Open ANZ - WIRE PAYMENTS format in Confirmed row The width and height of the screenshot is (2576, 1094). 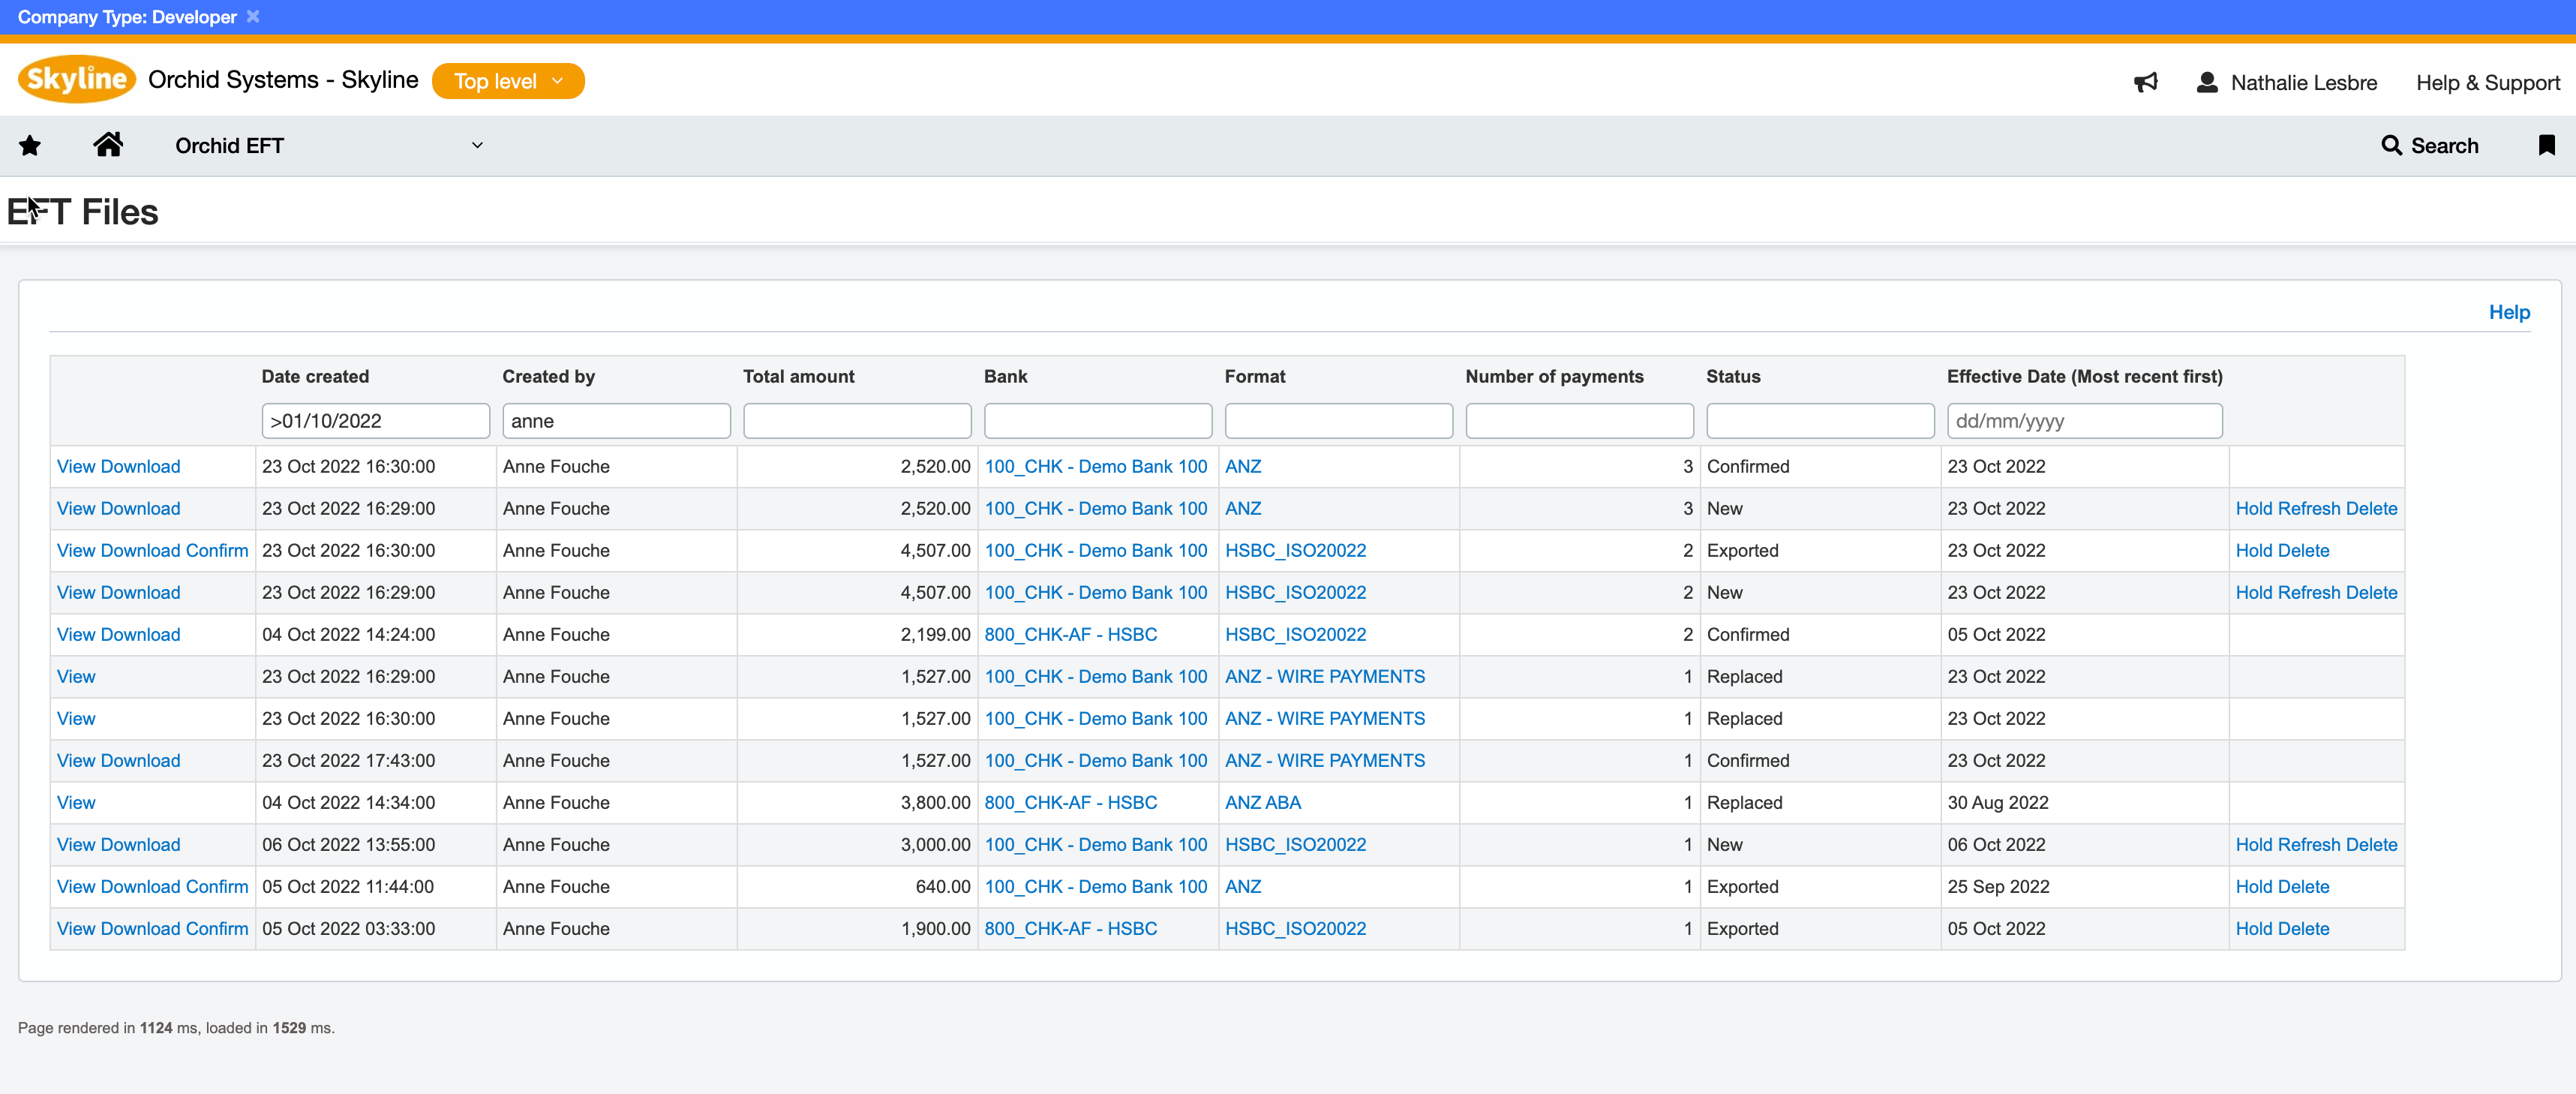1325,761
